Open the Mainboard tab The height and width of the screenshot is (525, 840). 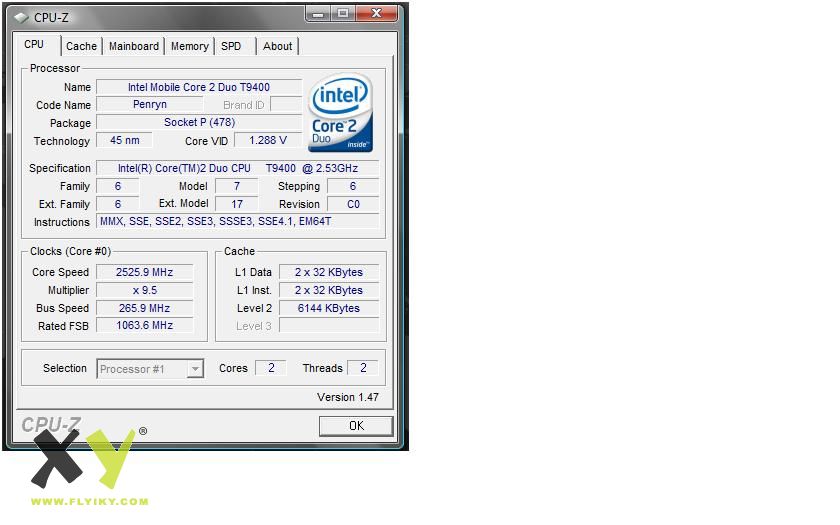(133, 47)
